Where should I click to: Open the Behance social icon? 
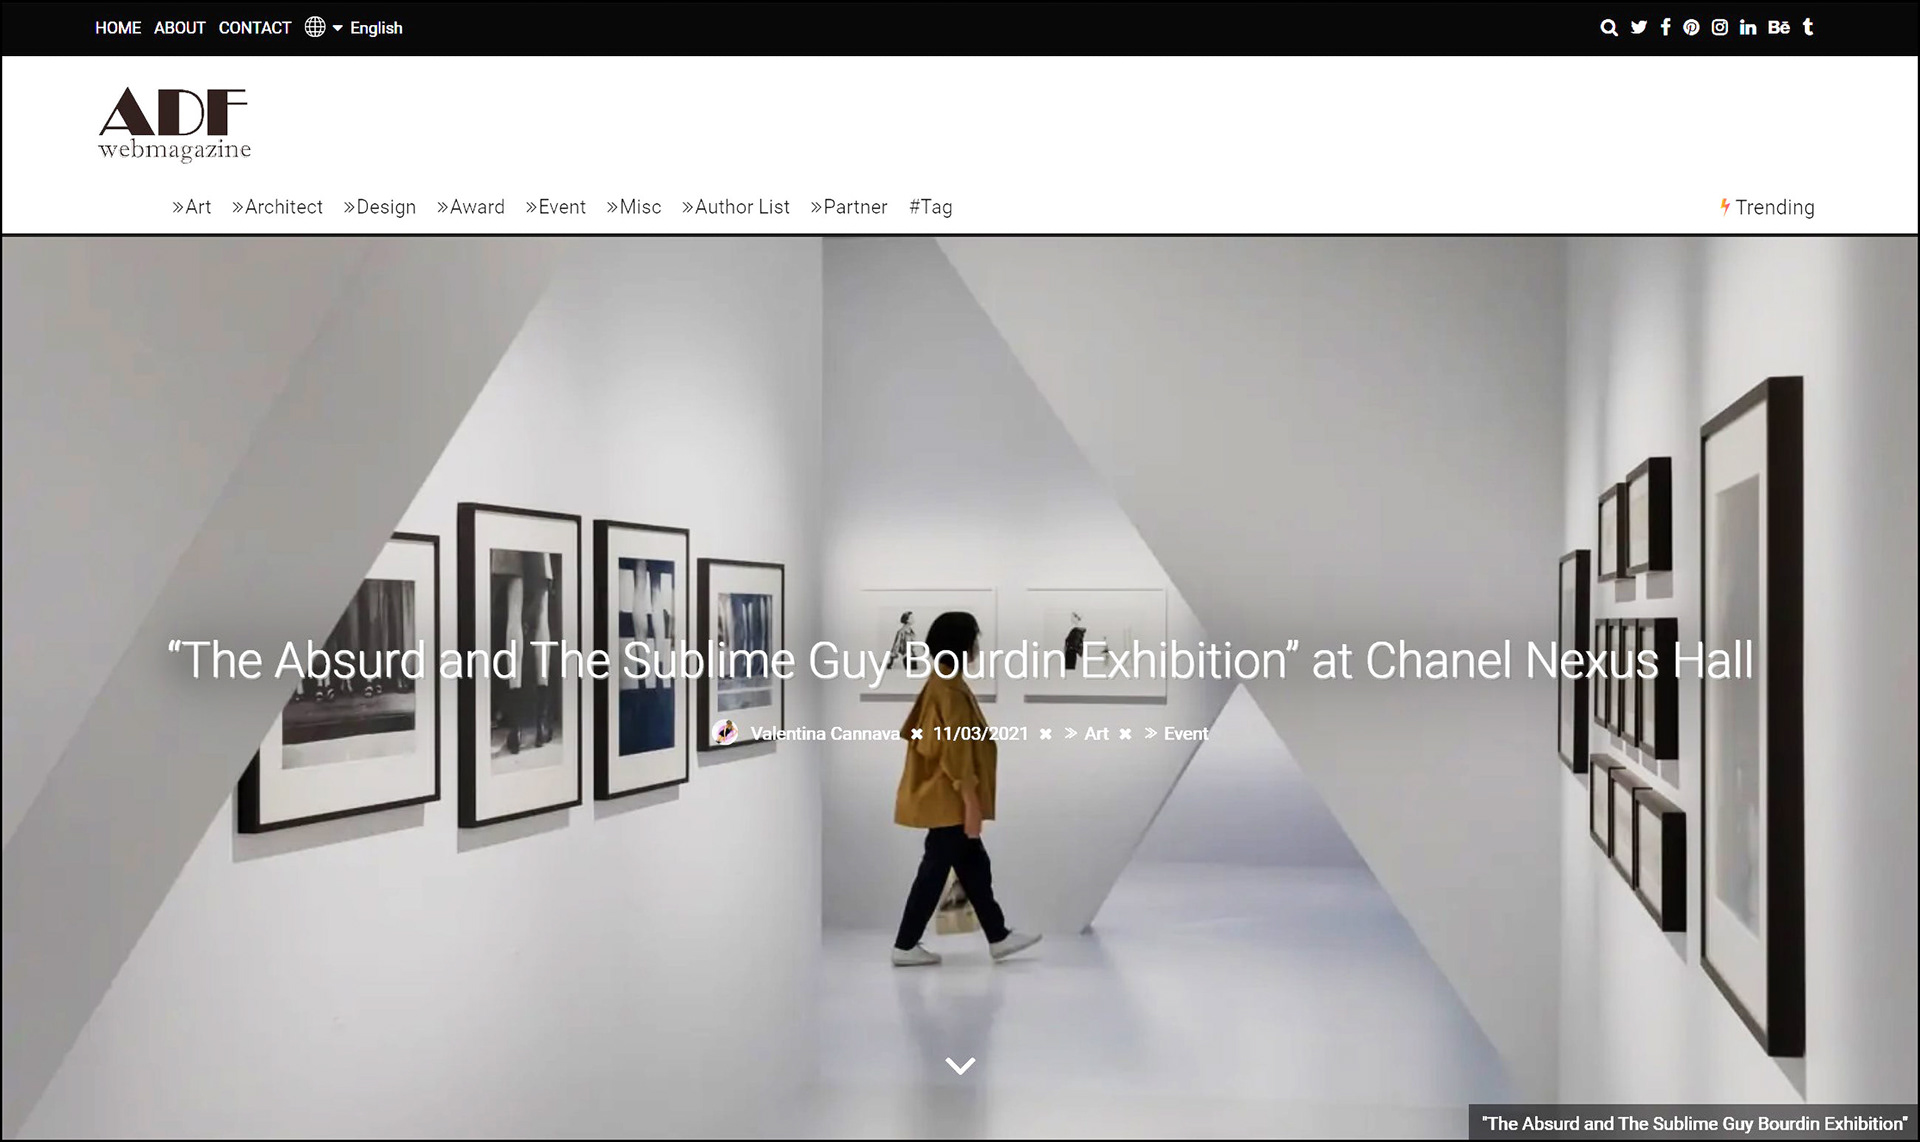1778,28
